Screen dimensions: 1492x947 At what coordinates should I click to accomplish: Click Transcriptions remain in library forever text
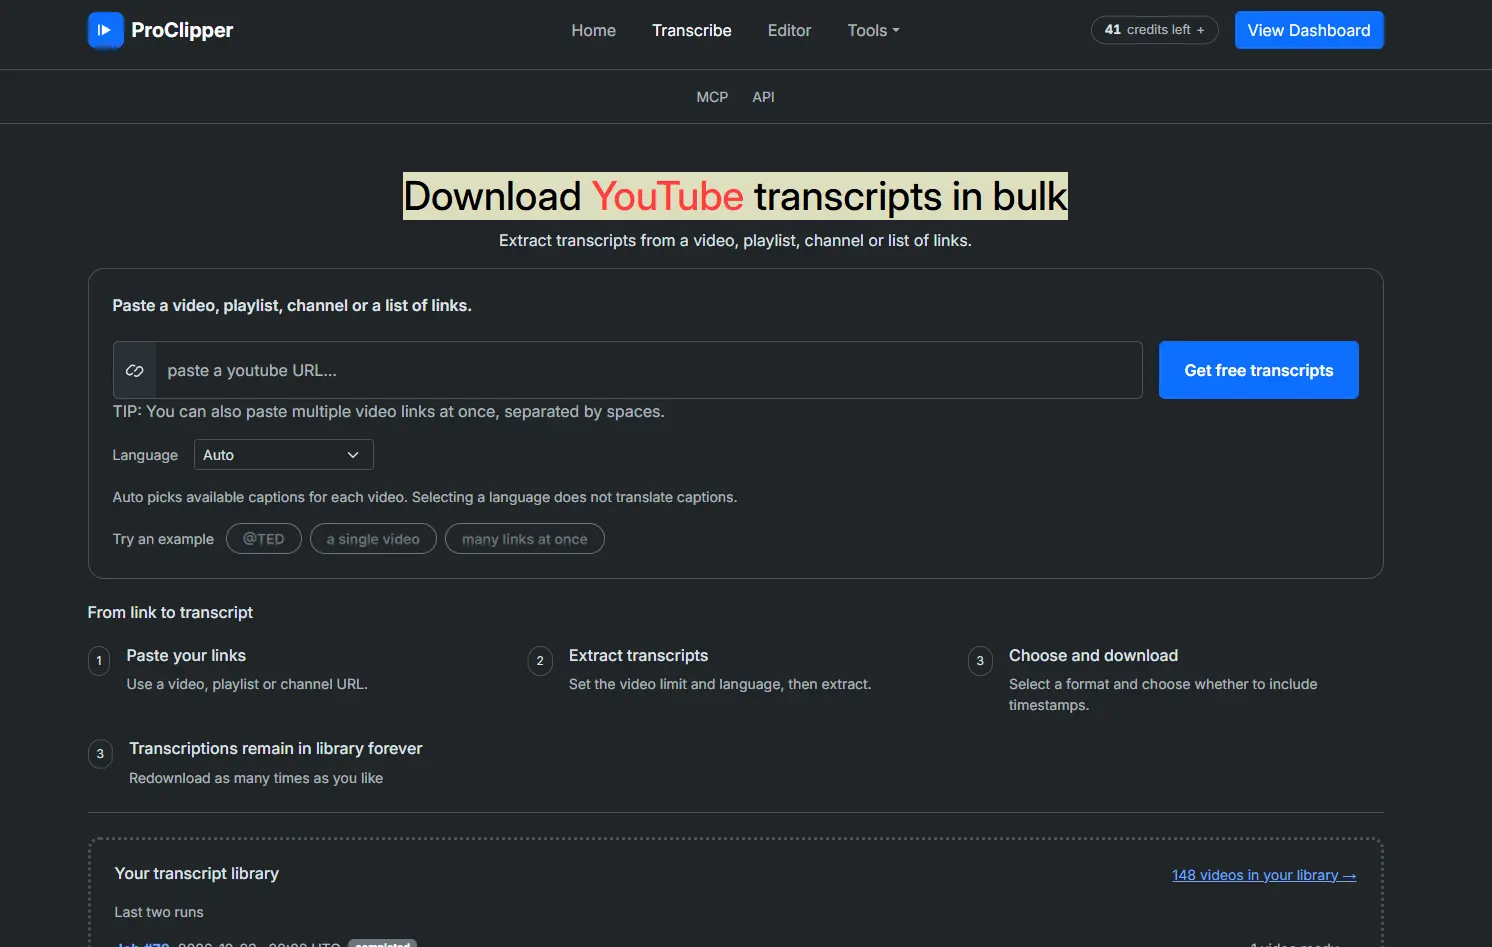coord(276,749)
